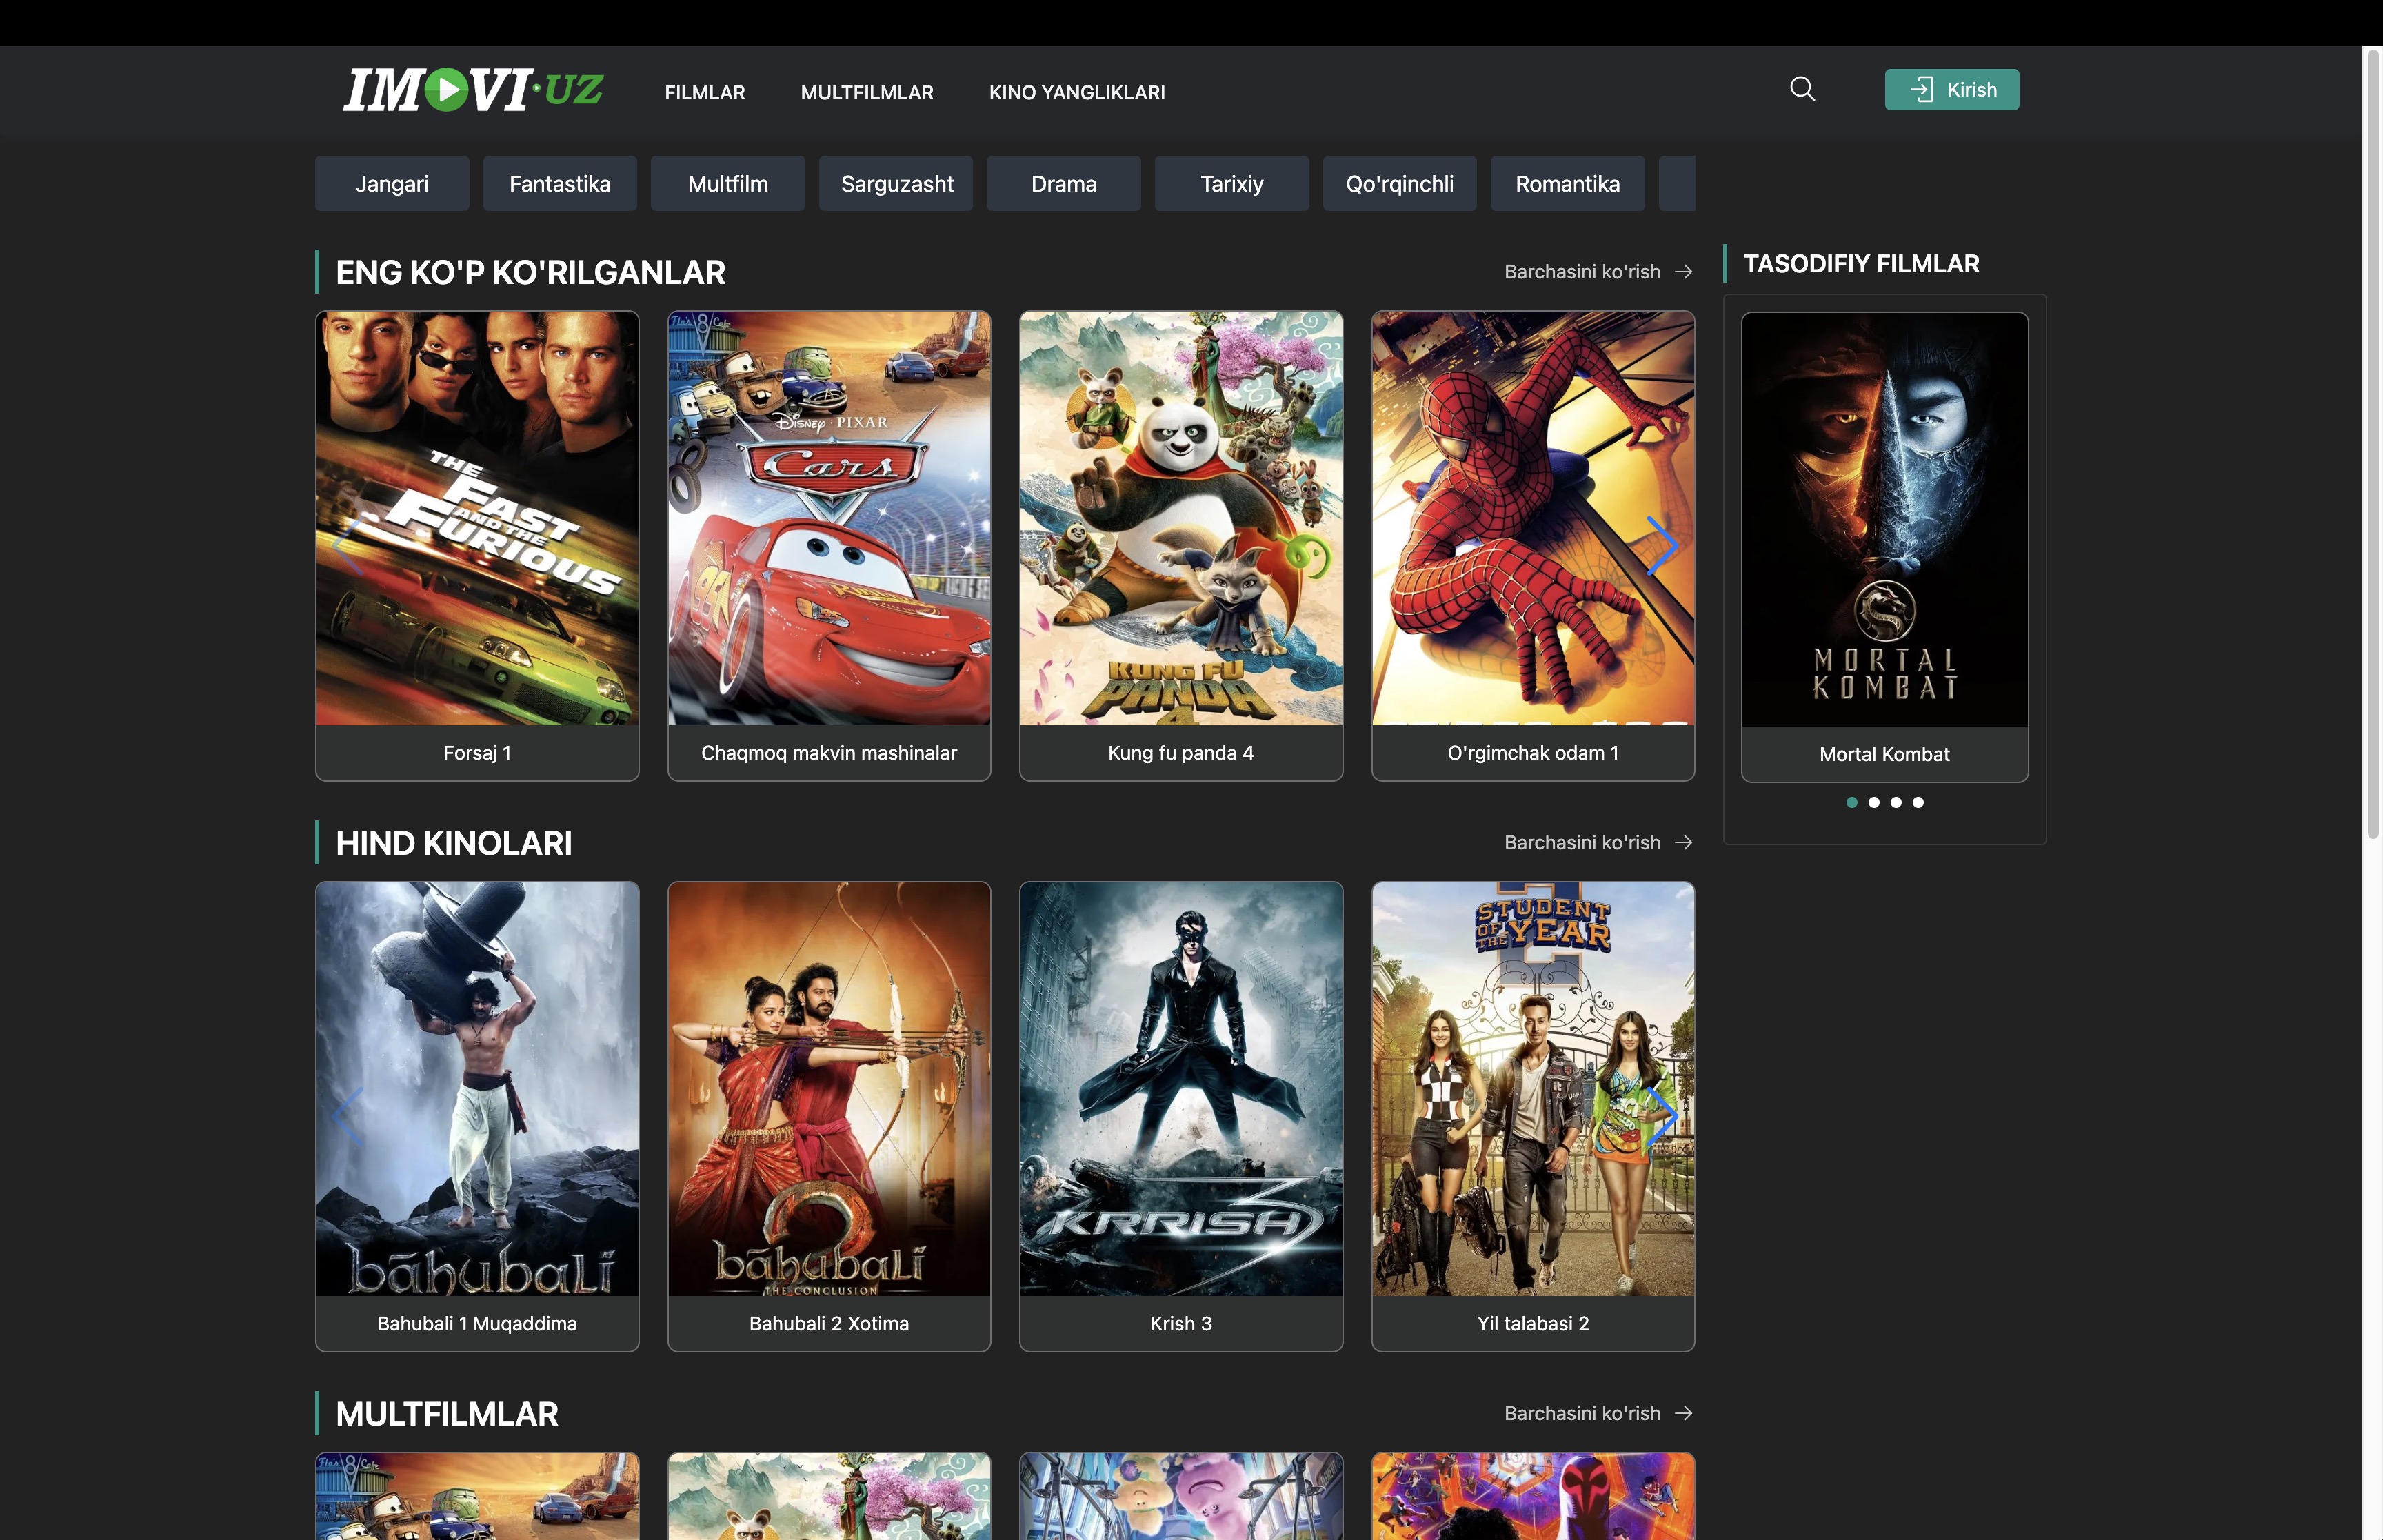This screenshot has height=1540, width=2383.
Task: Open the FILMLAR menu item
Action: coord(705,92)
